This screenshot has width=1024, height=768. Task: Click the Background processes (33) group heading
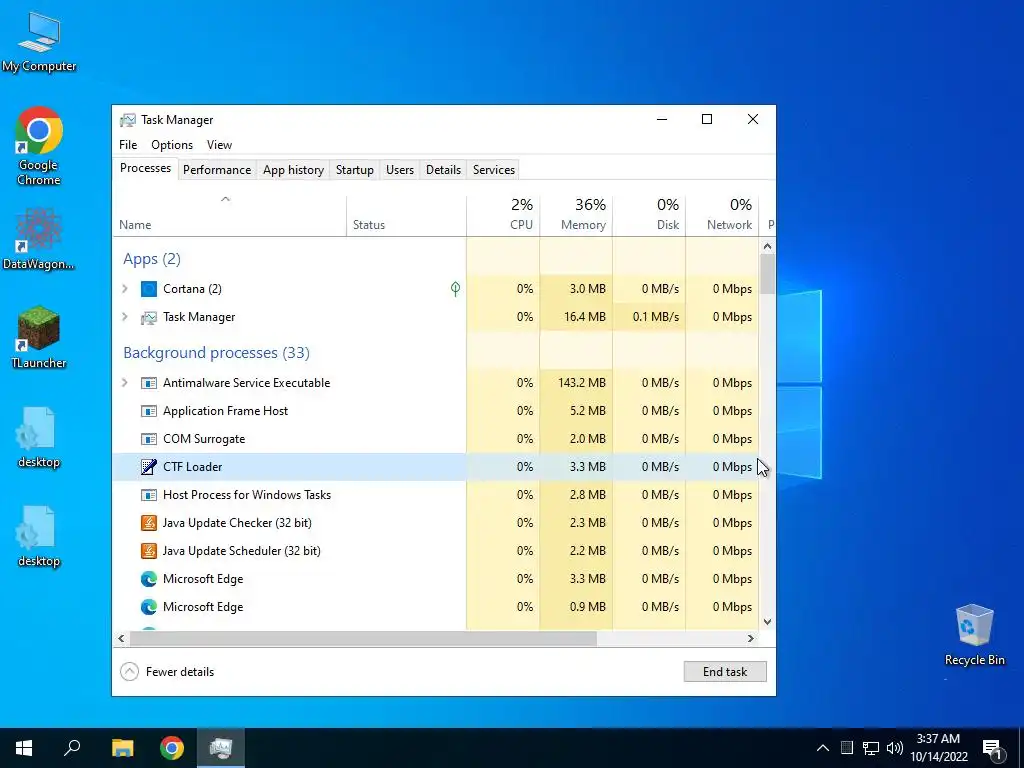click(x=216, y=353)
